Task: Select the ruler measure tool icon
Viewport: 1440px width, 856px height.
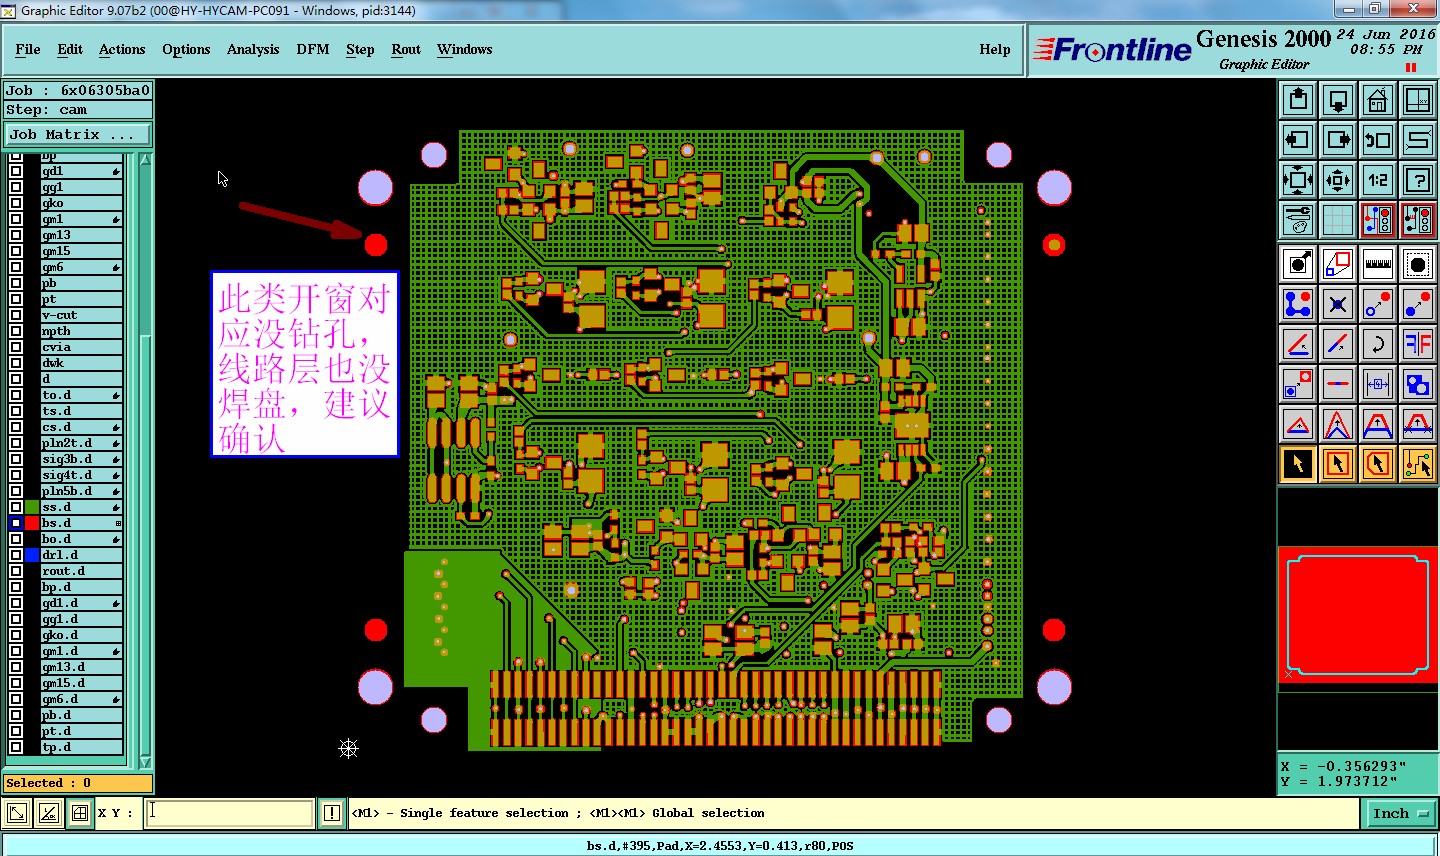Action: (x=1378, y=264)
